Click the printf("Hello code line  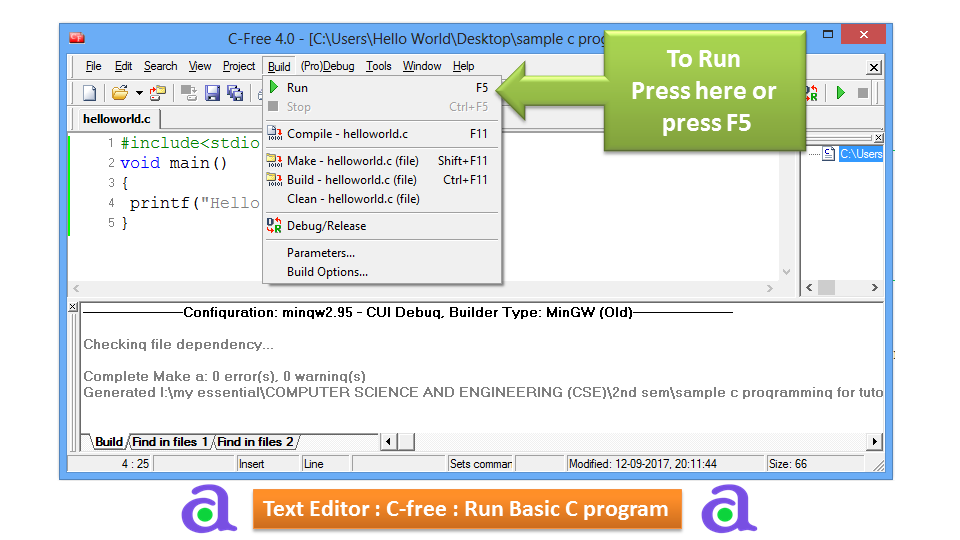194,203
